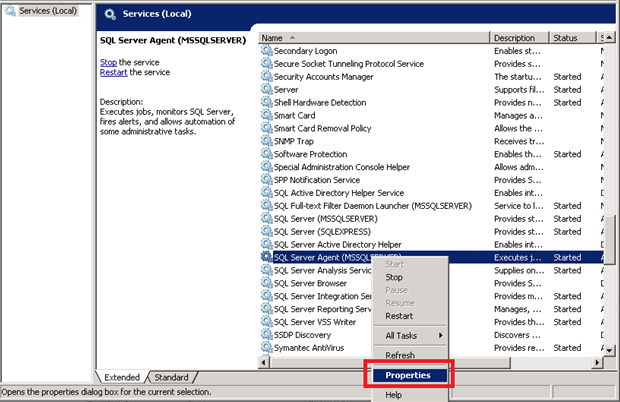Screen dimensions: 620x402
Task: Click the Services (Local) header gear icon
Action: point(110,14)
